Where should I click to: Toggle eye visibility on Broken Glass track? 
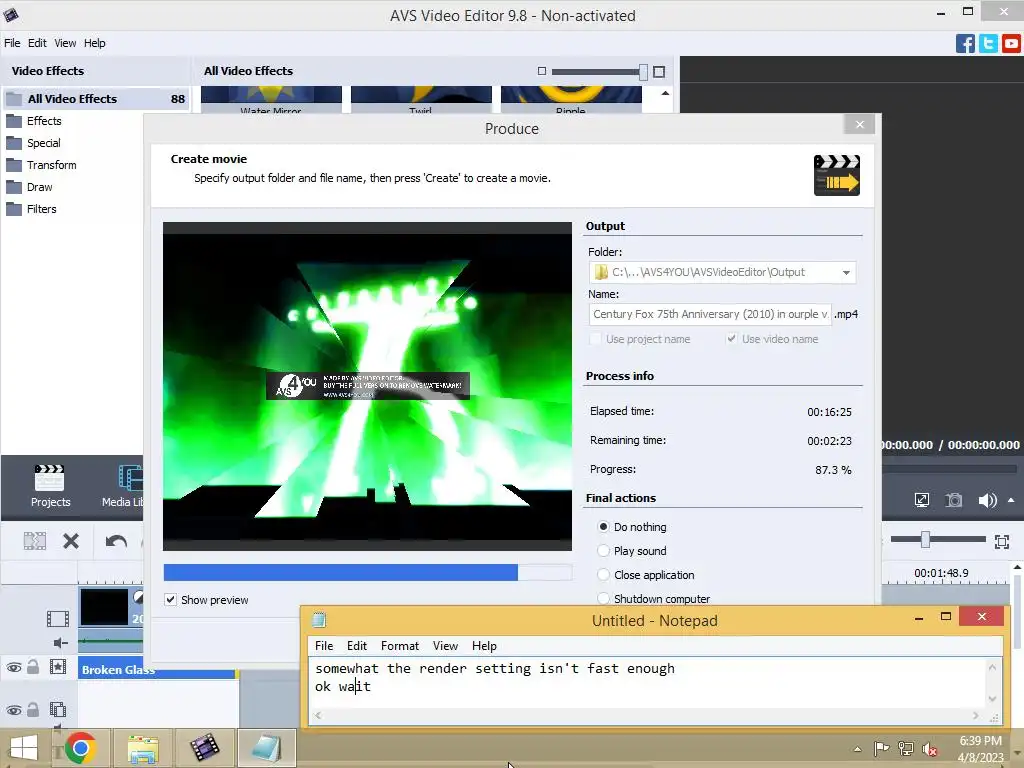[14, 667]
